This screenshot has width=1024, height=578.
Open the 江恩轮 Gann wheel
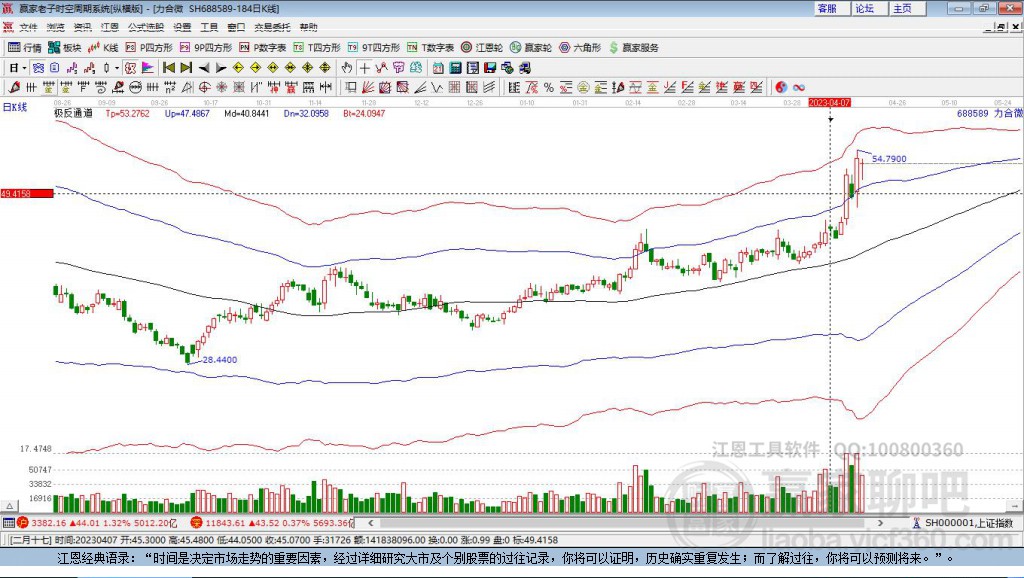(482, 48)
